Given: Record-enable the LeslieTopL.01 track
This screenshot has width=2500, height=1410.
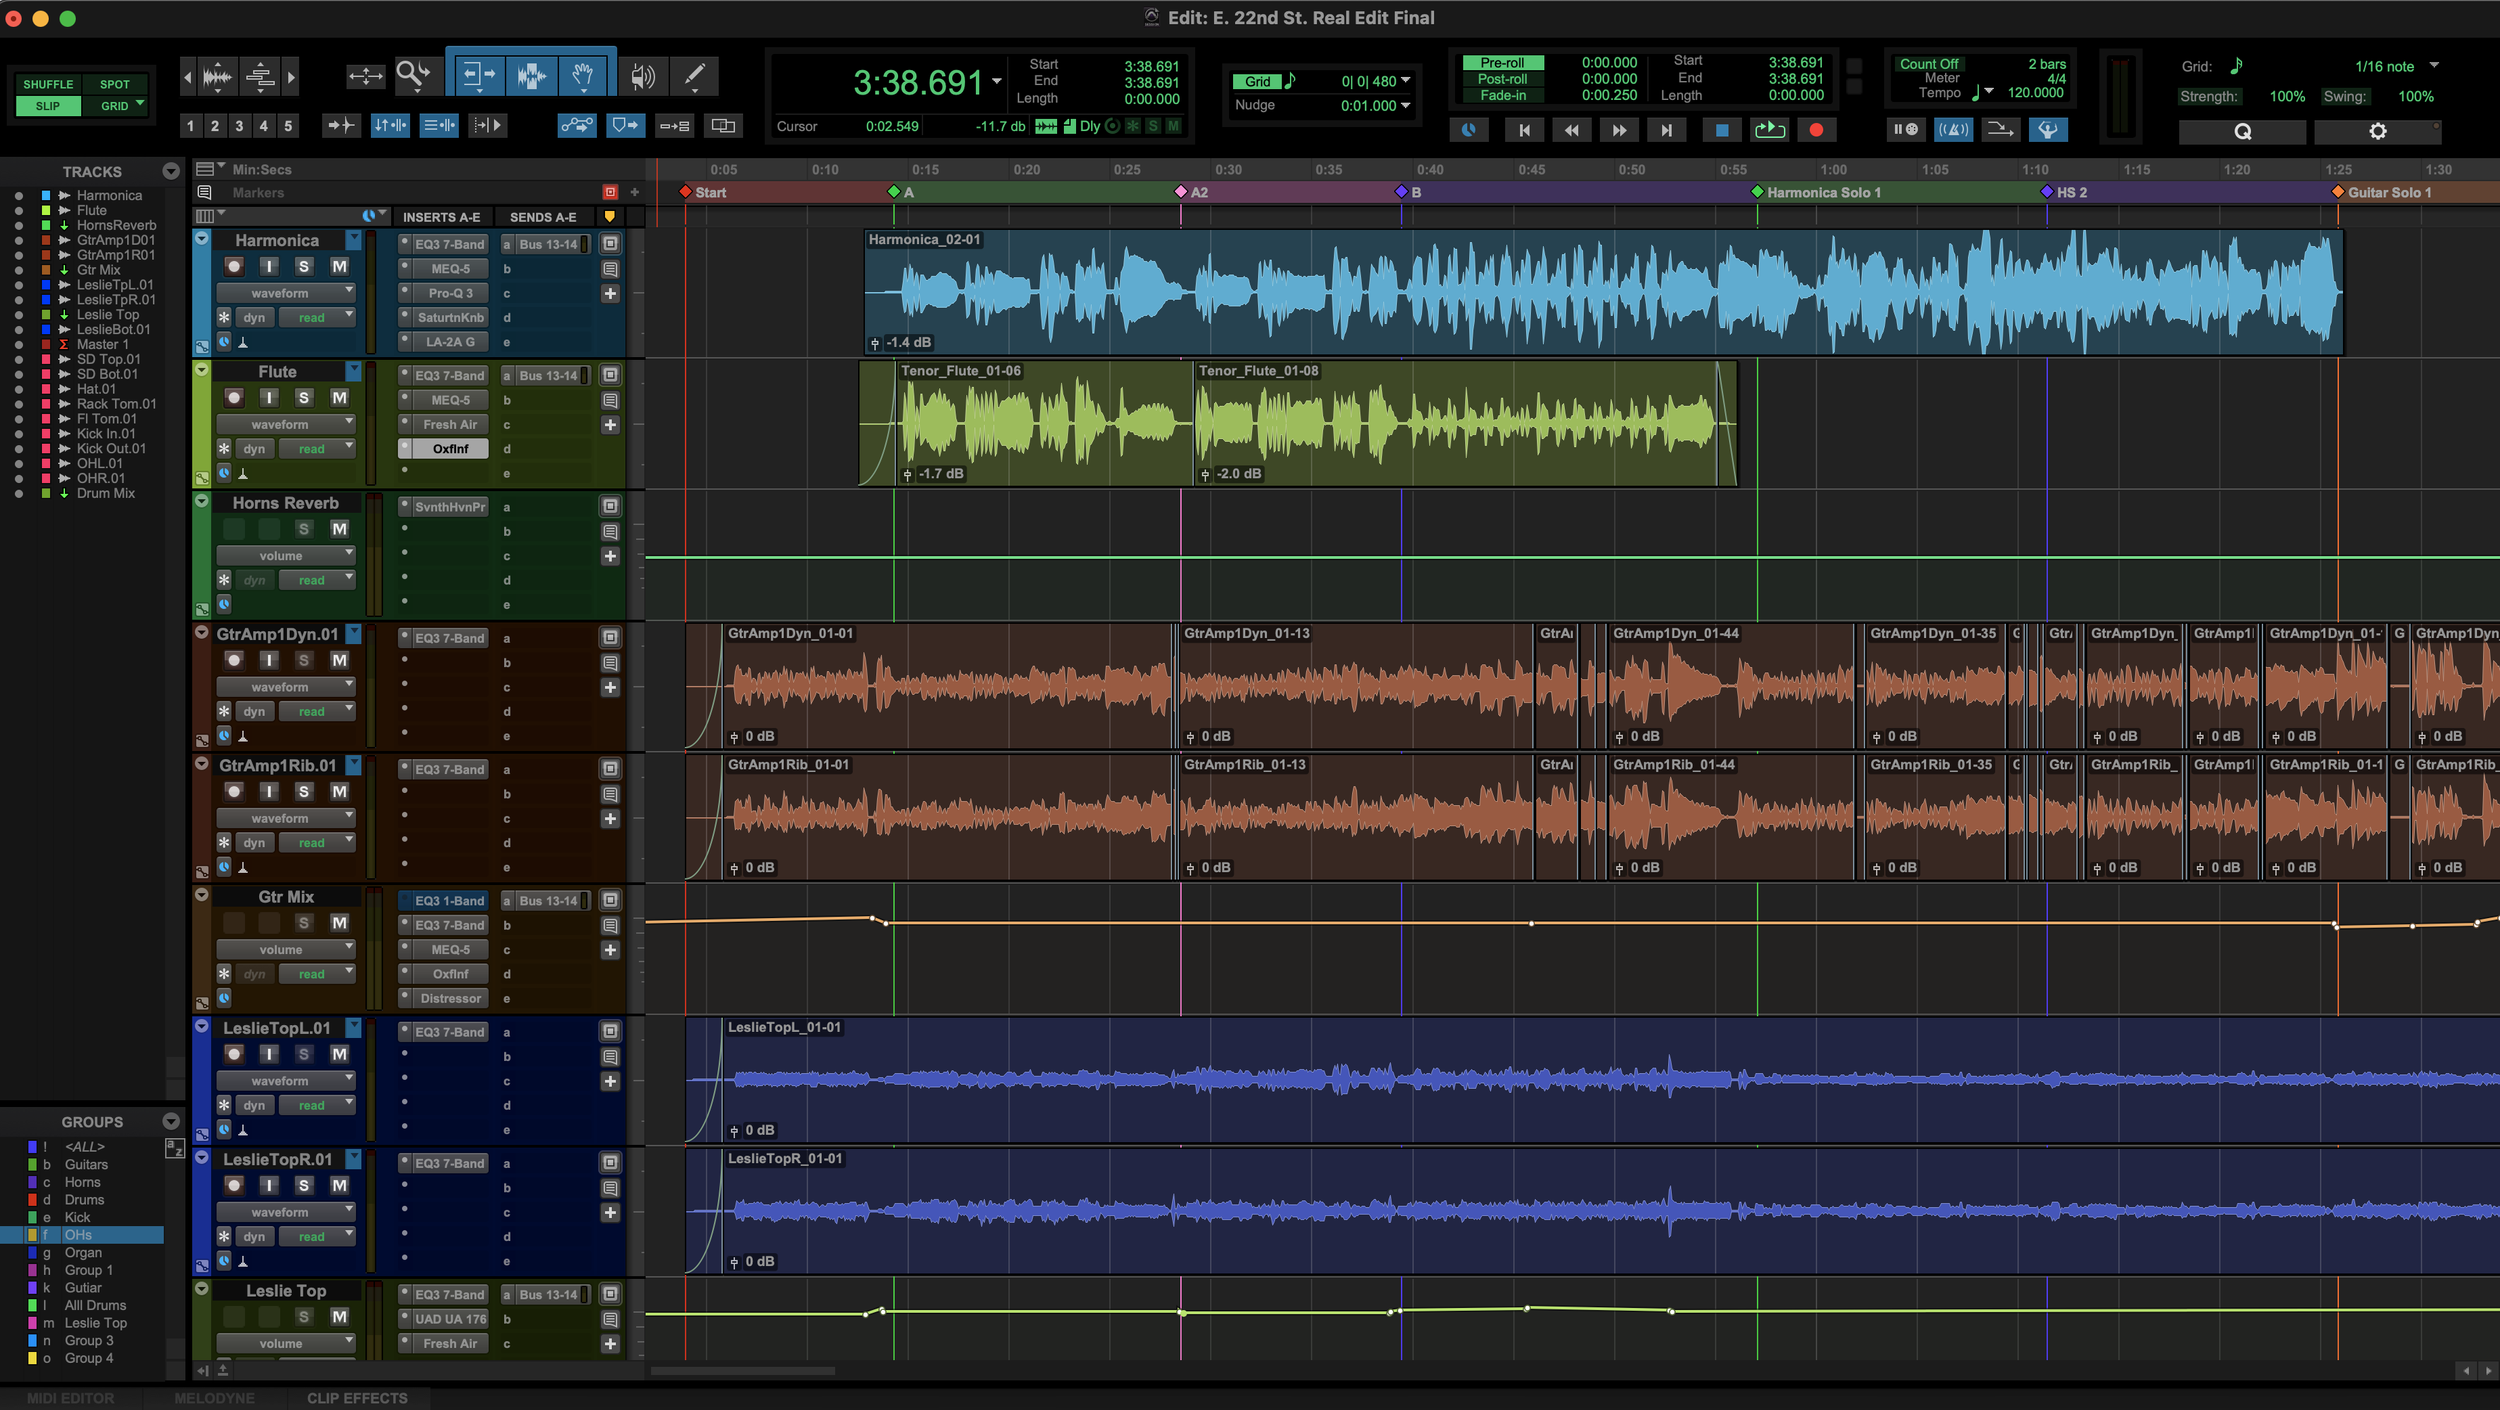Looking at the screenshot, I should [234, 1054].
